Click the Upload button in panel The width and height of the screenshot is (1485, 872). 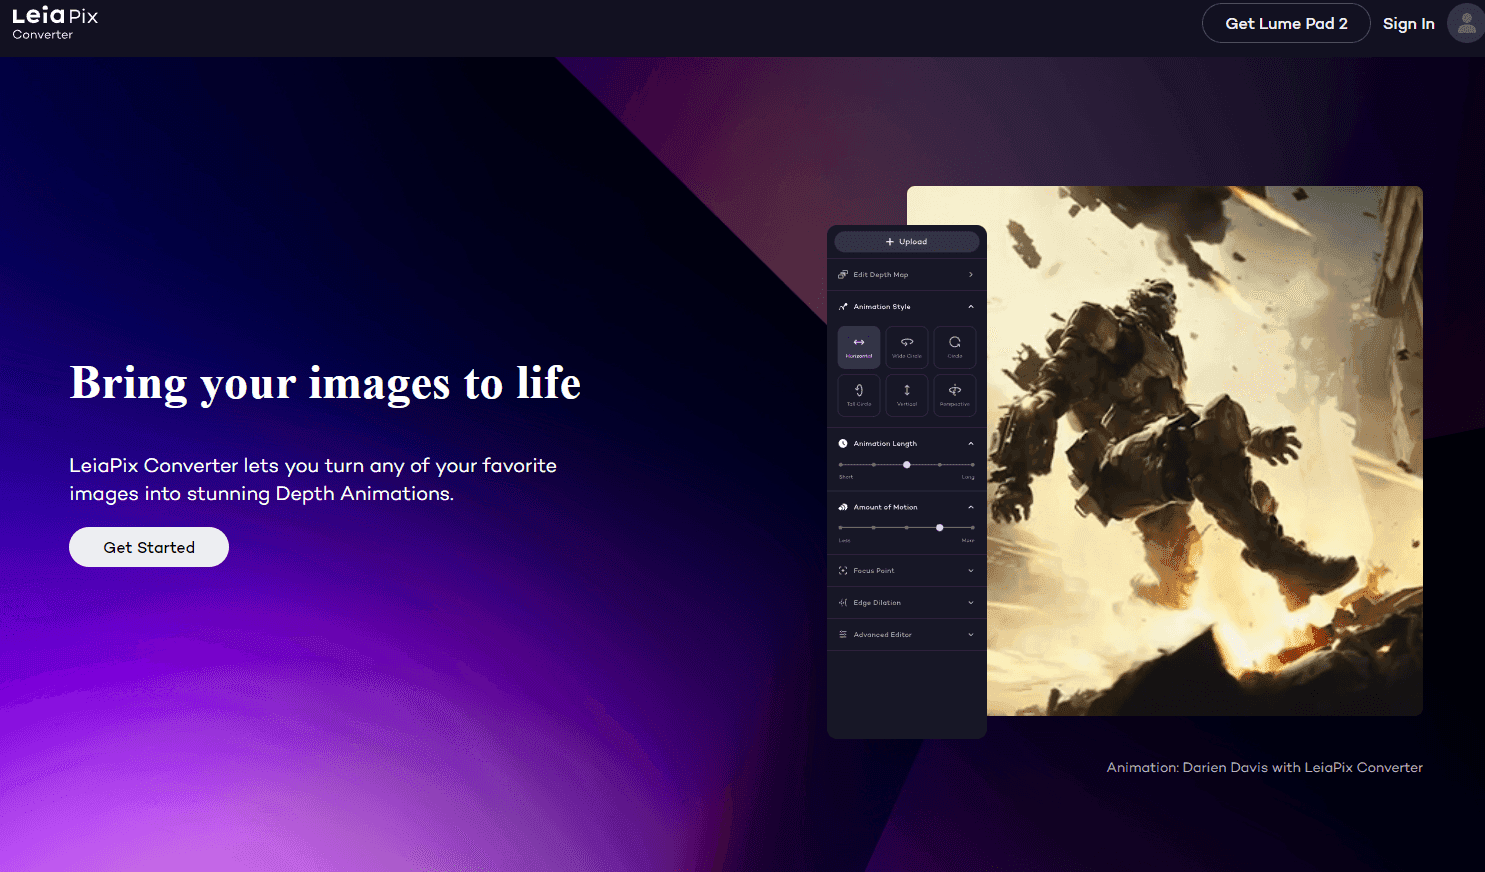[x=907, y=242]
